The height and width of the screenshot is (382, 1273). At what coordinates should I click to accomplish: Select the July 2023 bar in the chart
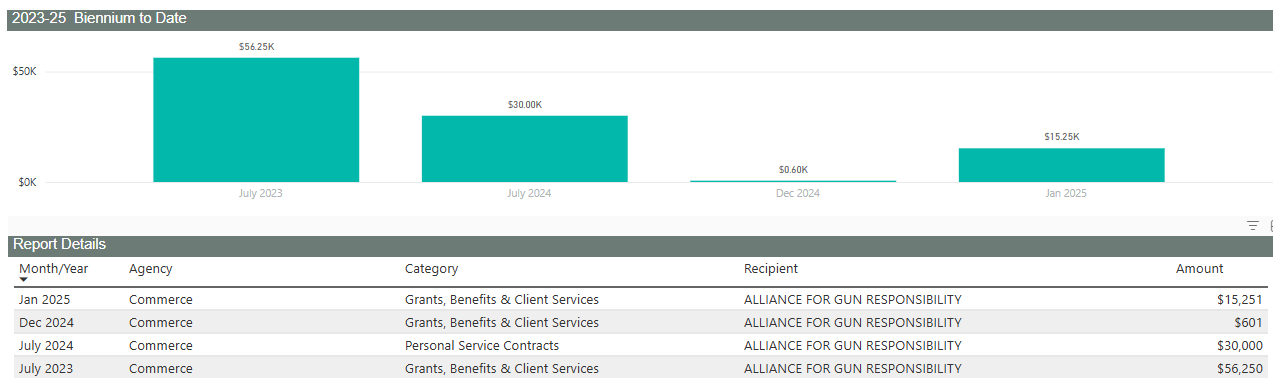[x=256, y=120]
